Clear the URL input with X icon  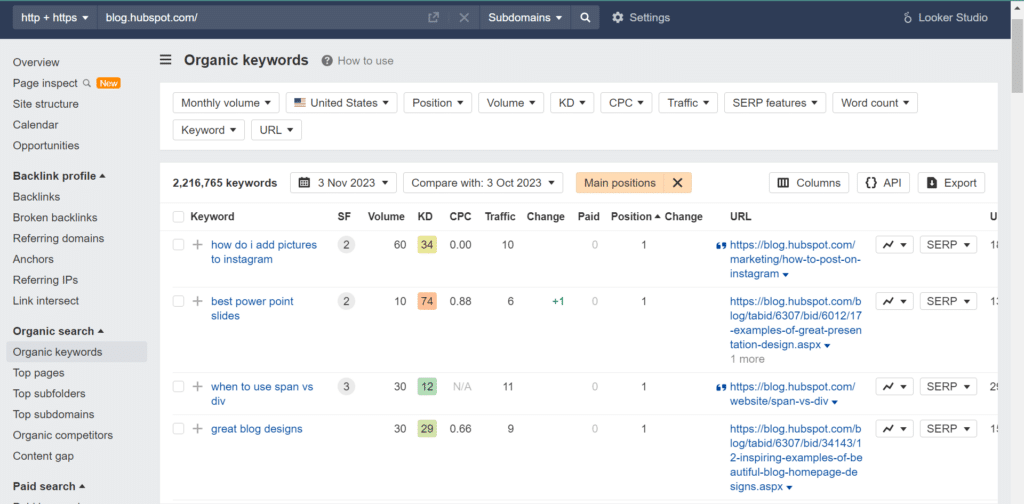464,18
